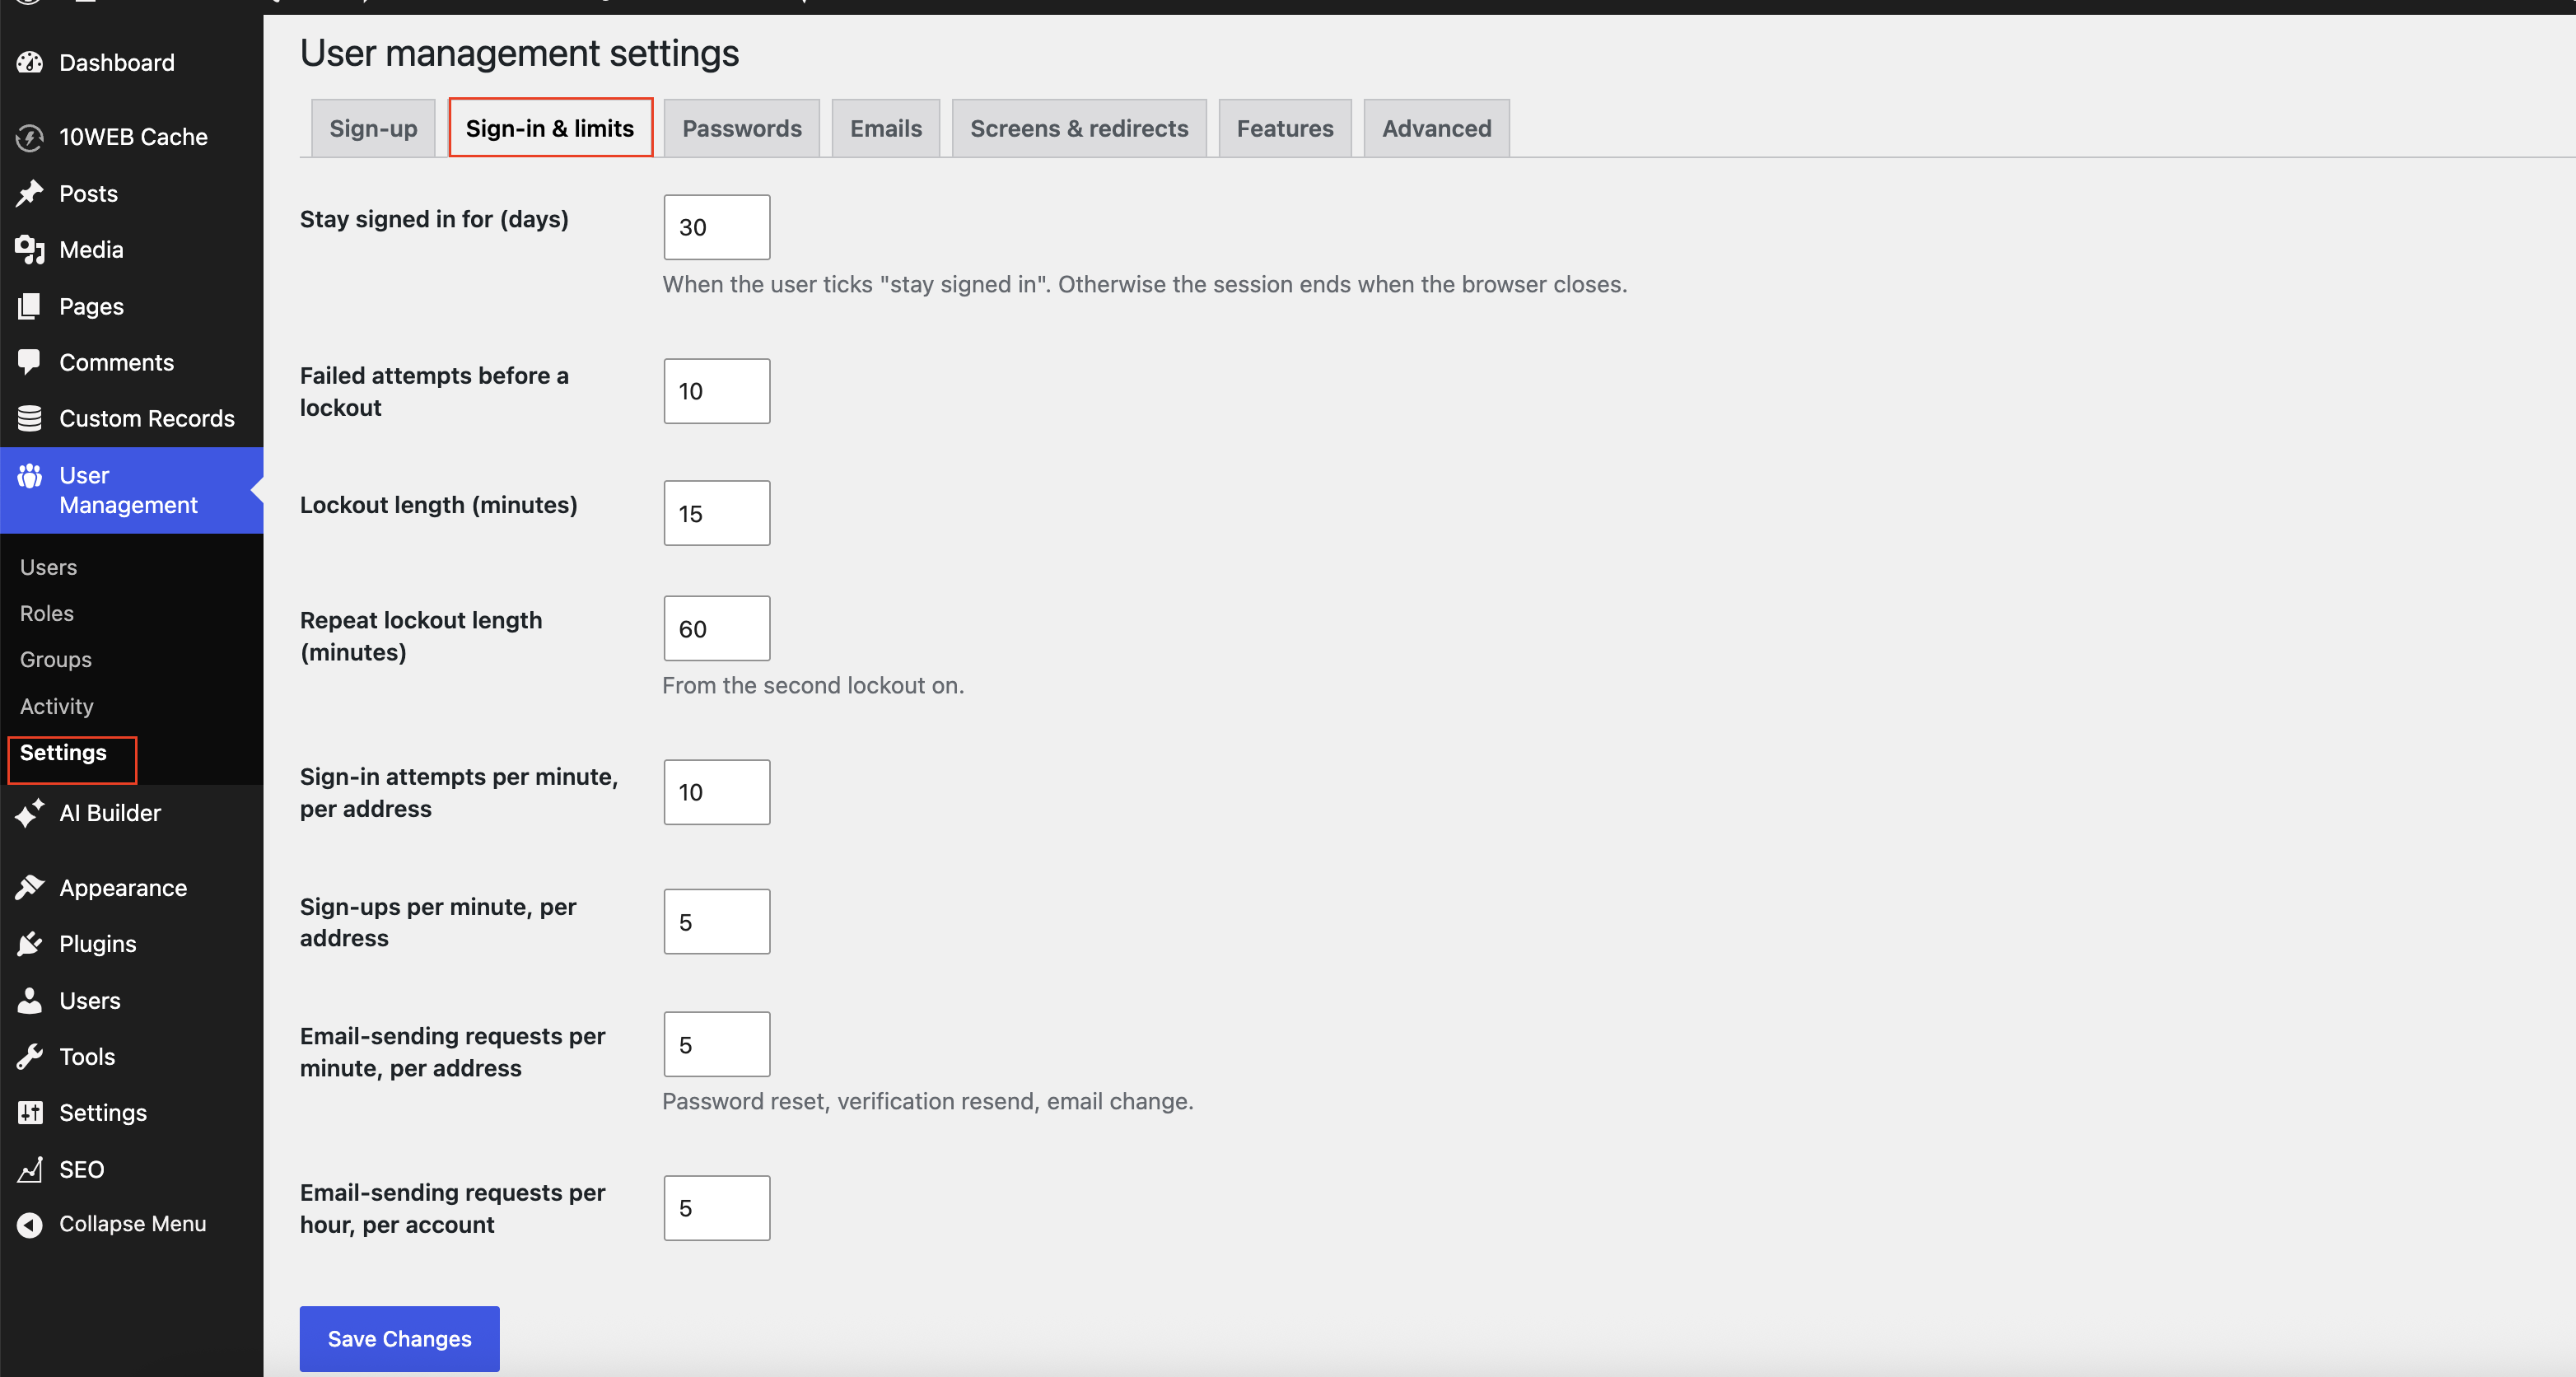Open the Emails tab
This screenshot has width=2576, height=1377.
click(886, 128)
